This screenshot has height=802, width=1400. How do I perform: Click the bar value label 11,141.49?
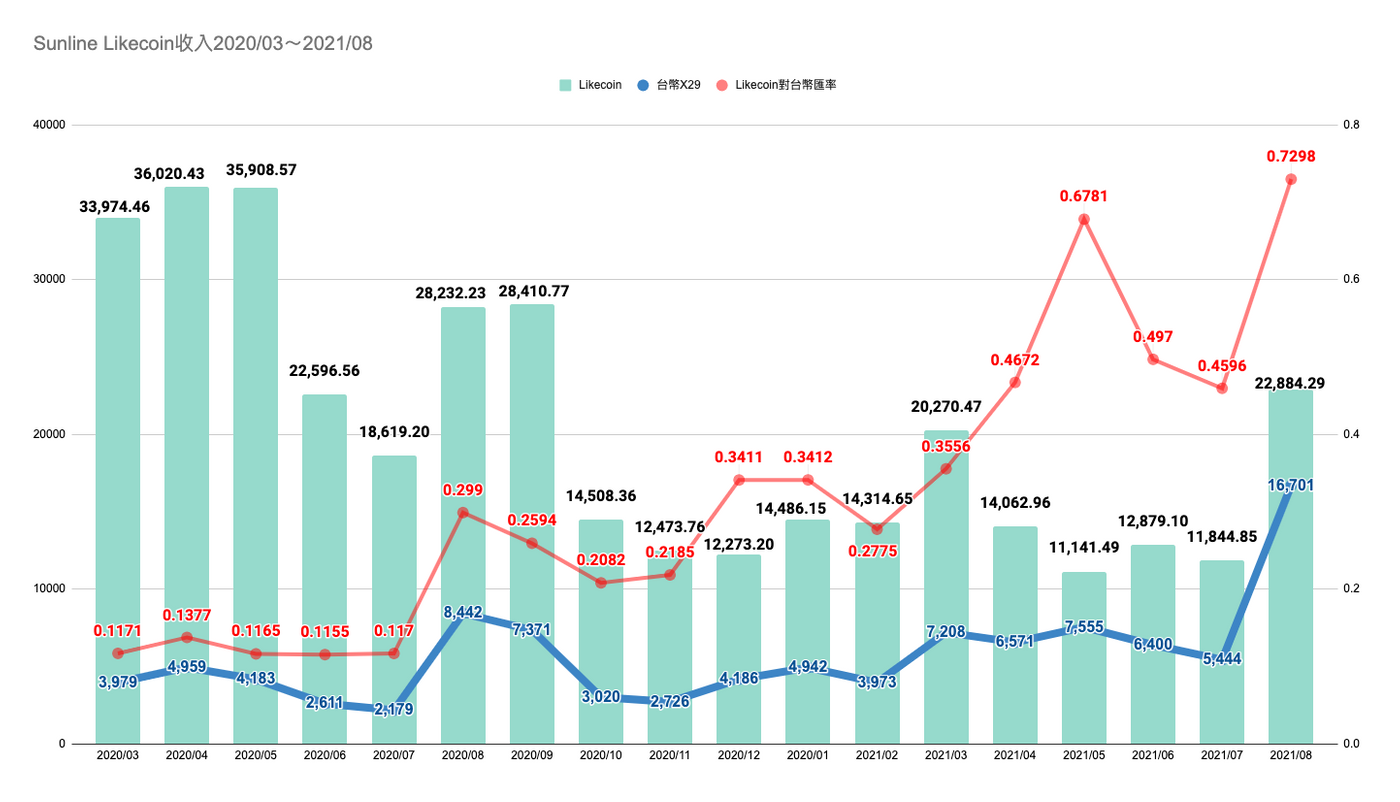coord(1084,547)
